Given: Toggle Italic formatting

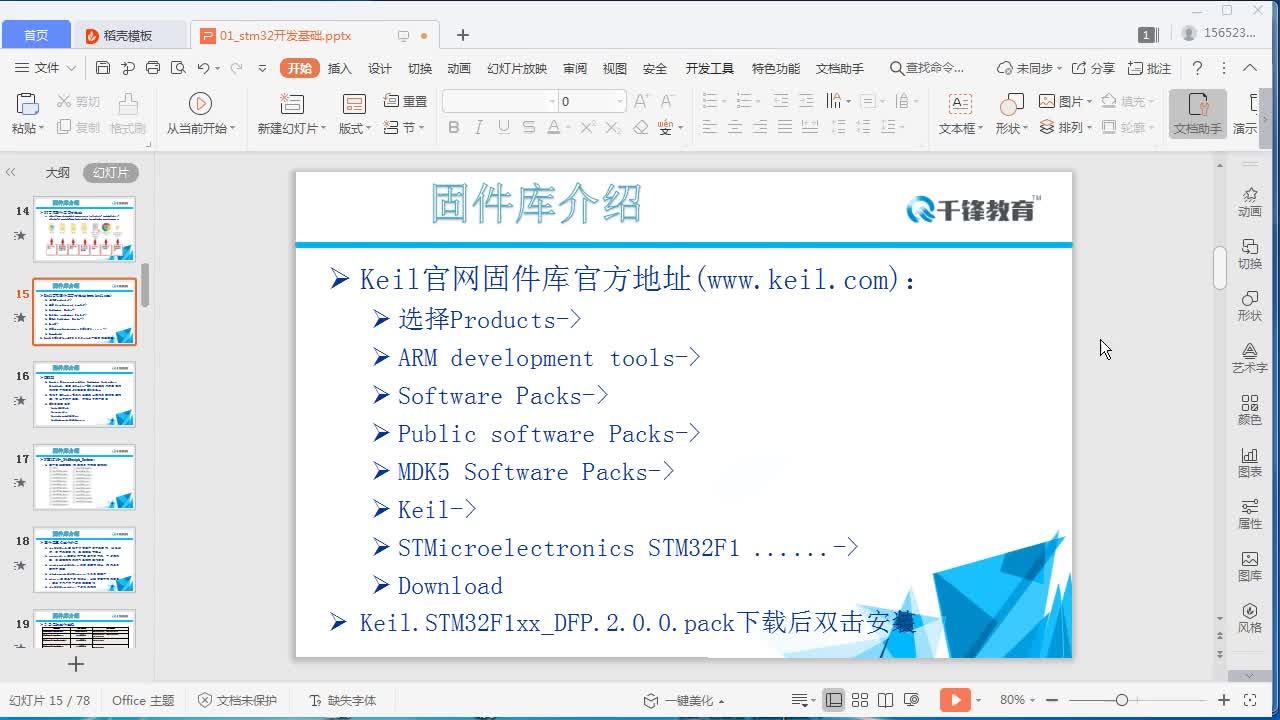Looking at the screenshot, I should pos(479,128).
